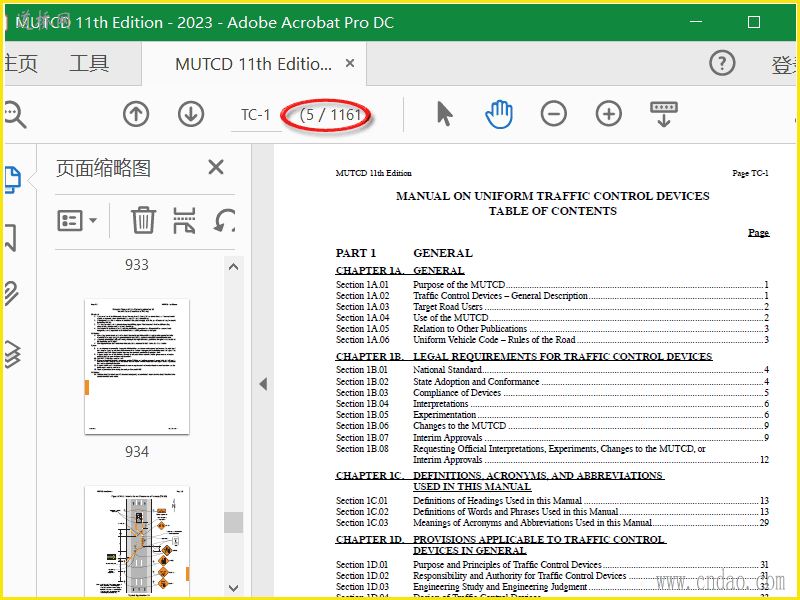Screen dimensions: 800x600
Task: Collapse the navigation pane with left triangle
Action: [x=263, y=384]
